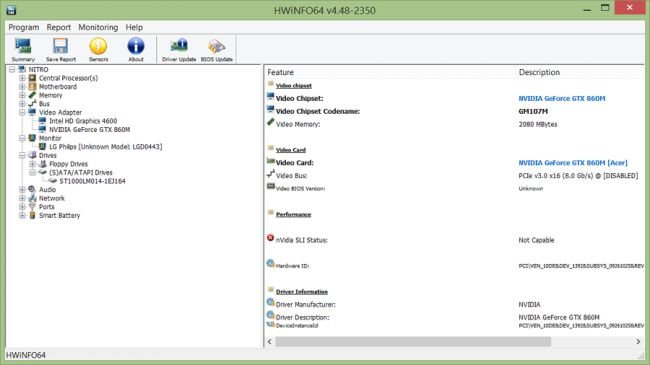This screenshot has height=365, width=650.
Task: Expand the Bus tree node
Action: coord(22,104)
